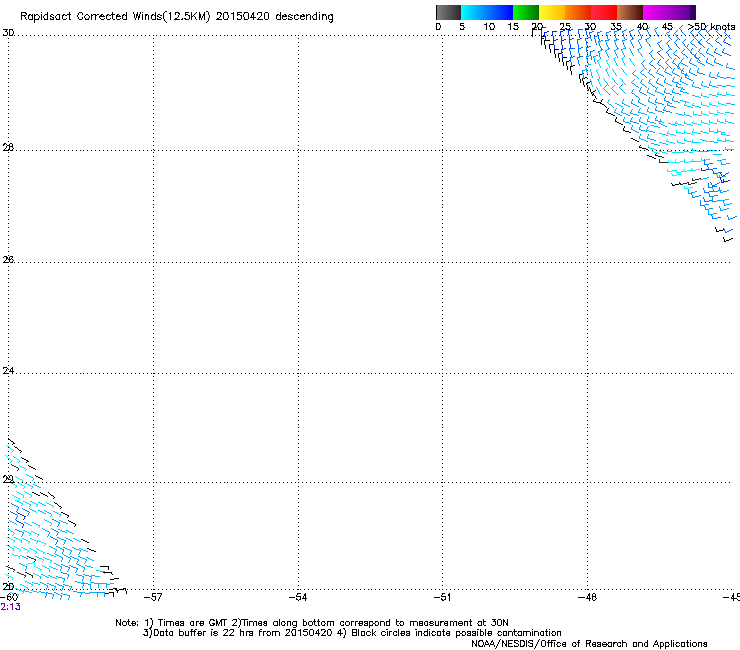This screenshot has width=740, height=650.
Task: Click the 'NOAA/NESDIS/Office of Research and Applications' credit
Action: tap(589, 644)
